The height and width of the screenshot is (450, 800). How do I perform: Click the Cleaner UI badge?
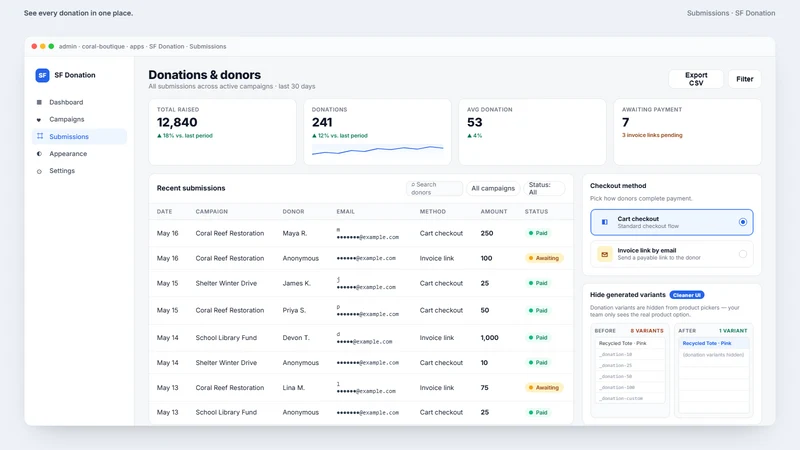click(687, 295)
